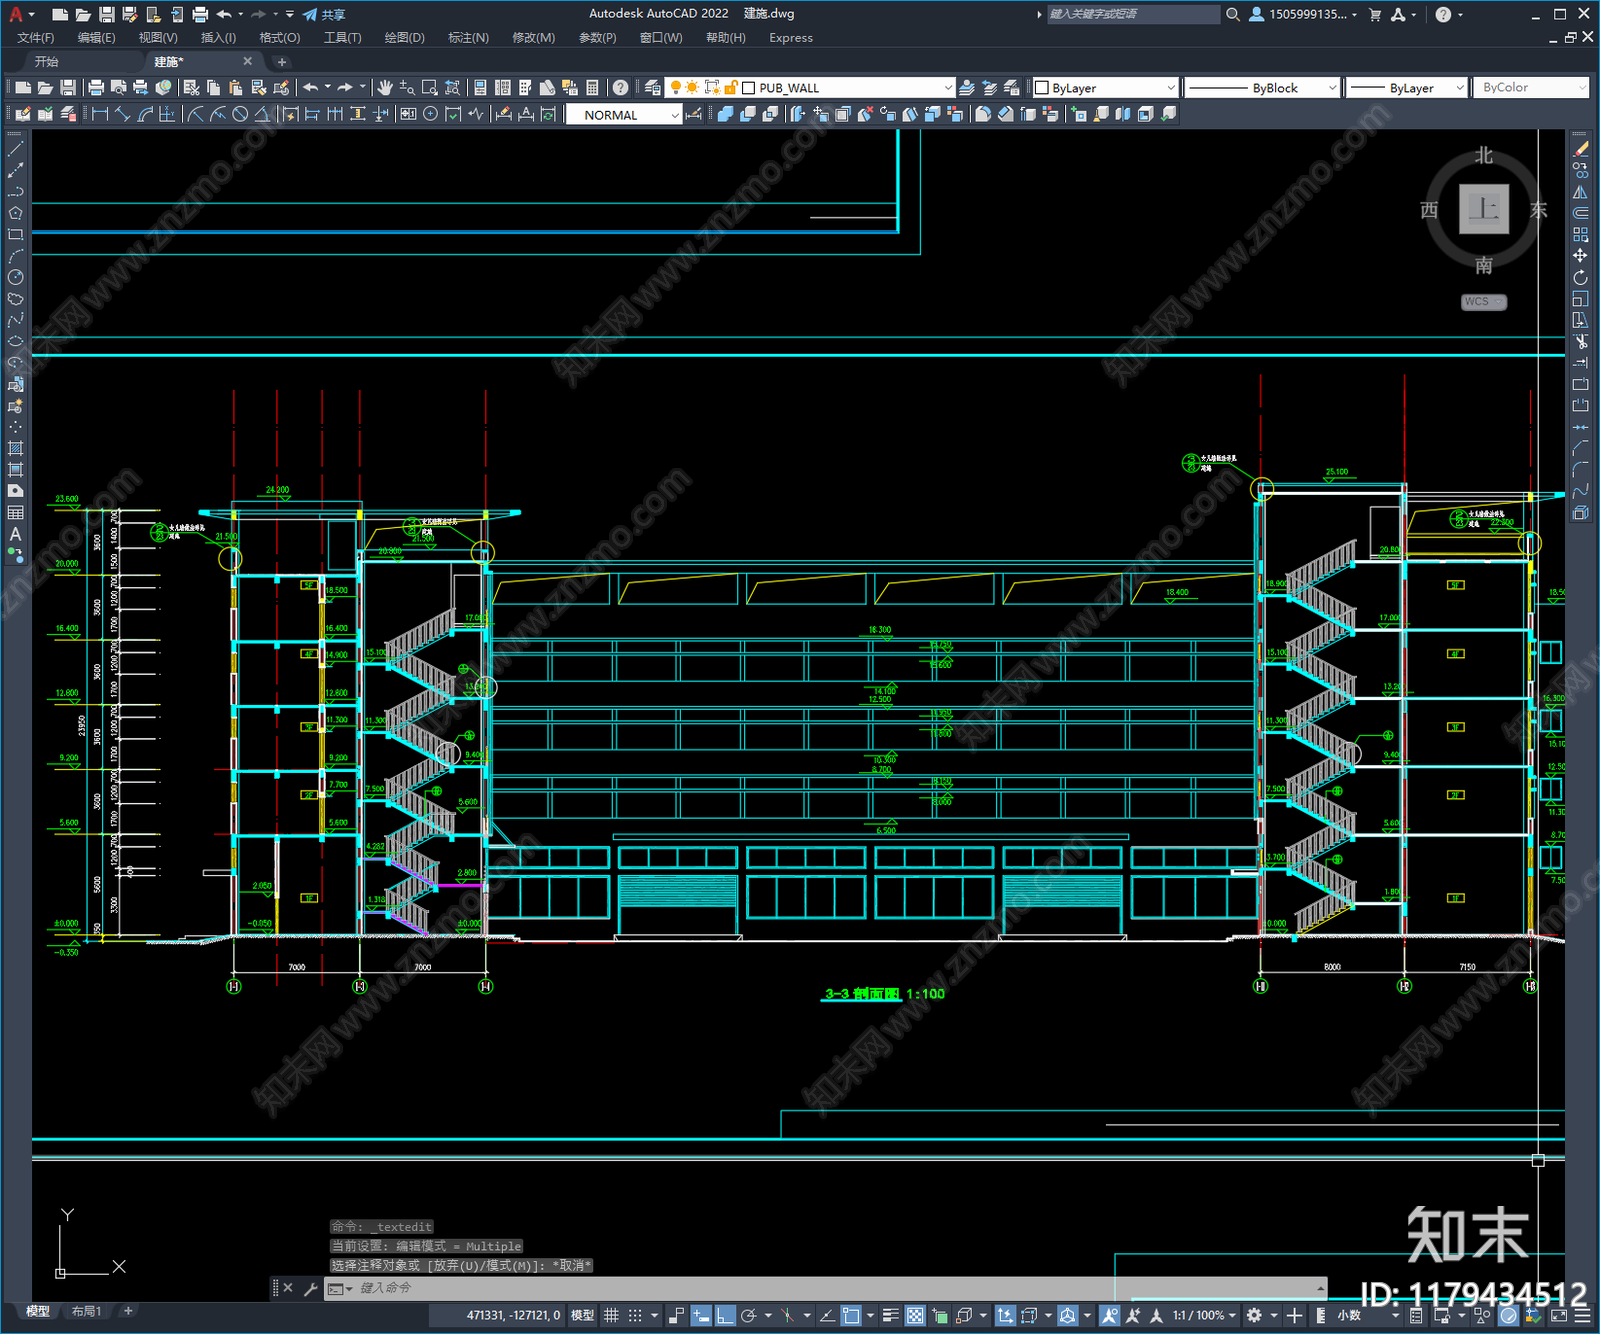Viewport: 1600px width, 1334px height.
Task: Select the Table tool in draw toolbar
Action: [x=15, y=512]
